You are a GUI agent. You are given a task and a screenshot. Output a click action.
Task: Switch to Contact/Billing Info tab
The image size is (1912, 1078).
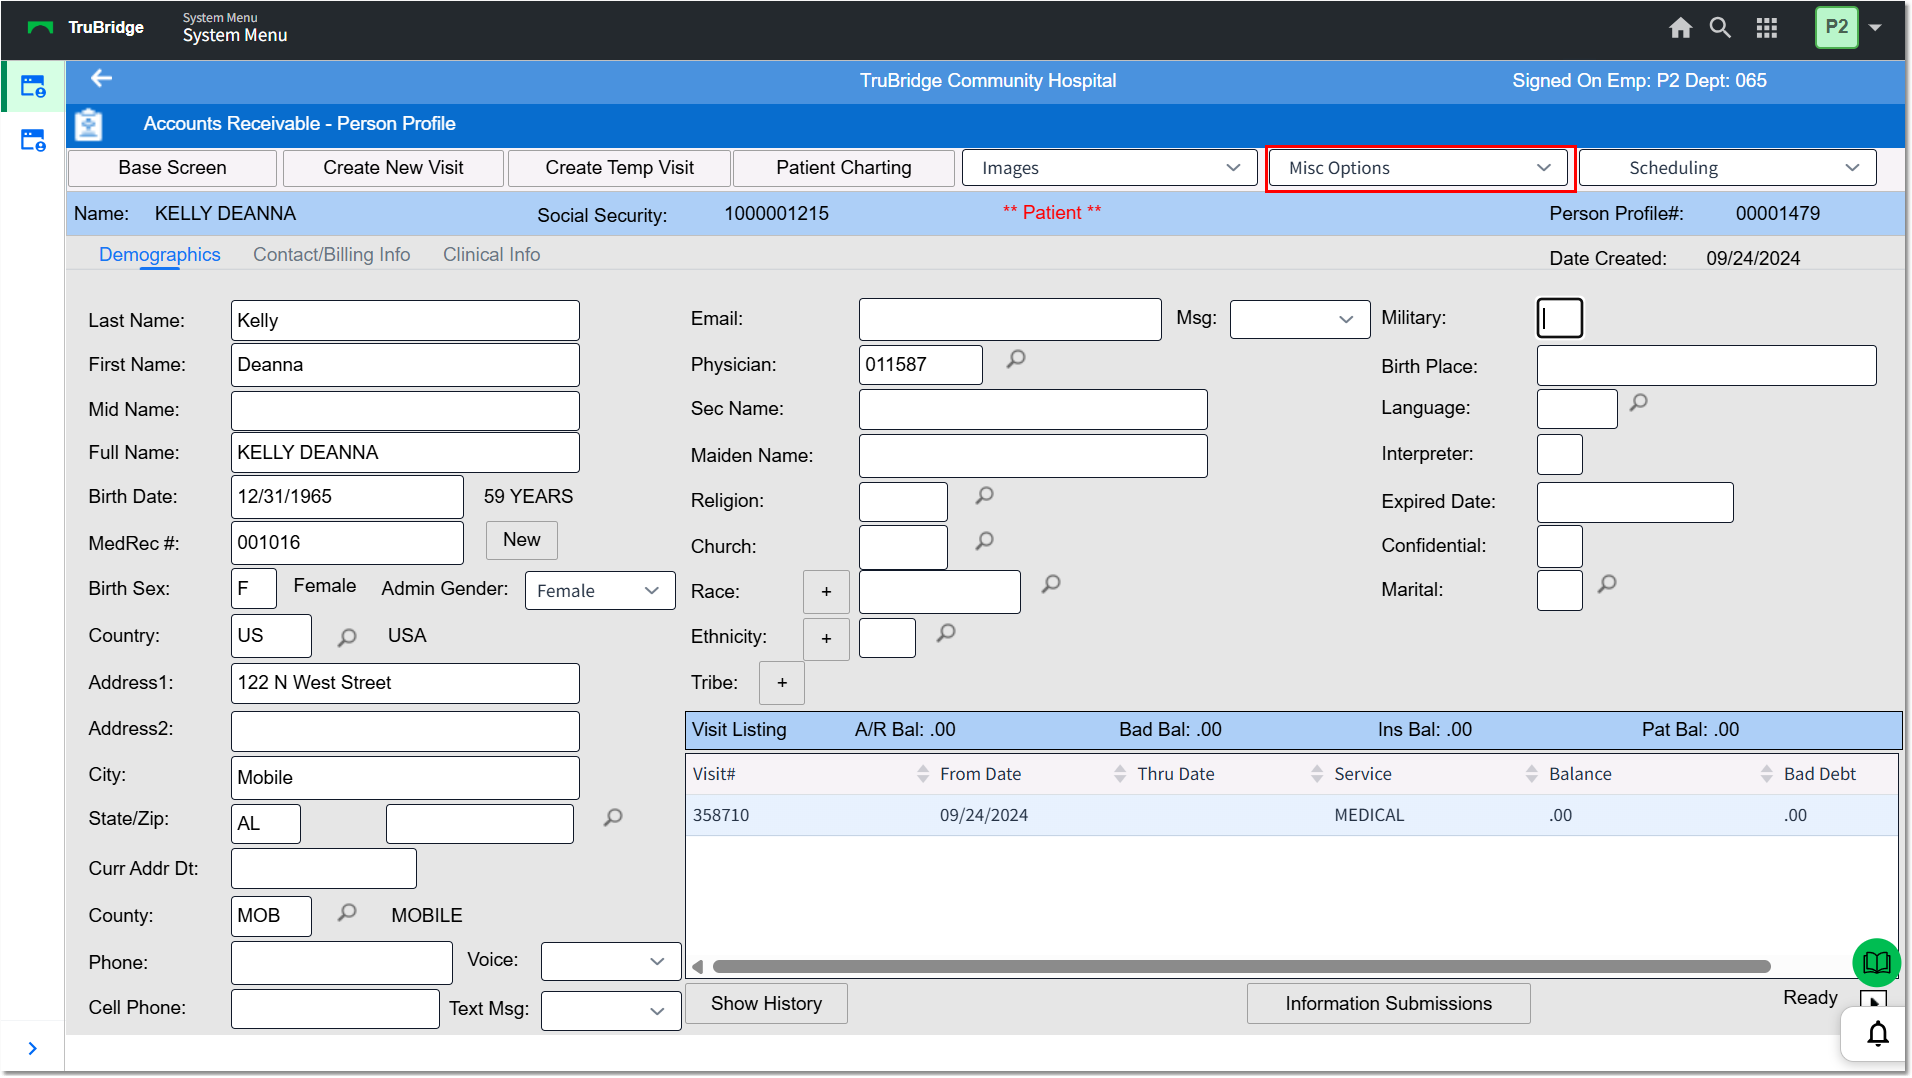(x=331, y=255)
